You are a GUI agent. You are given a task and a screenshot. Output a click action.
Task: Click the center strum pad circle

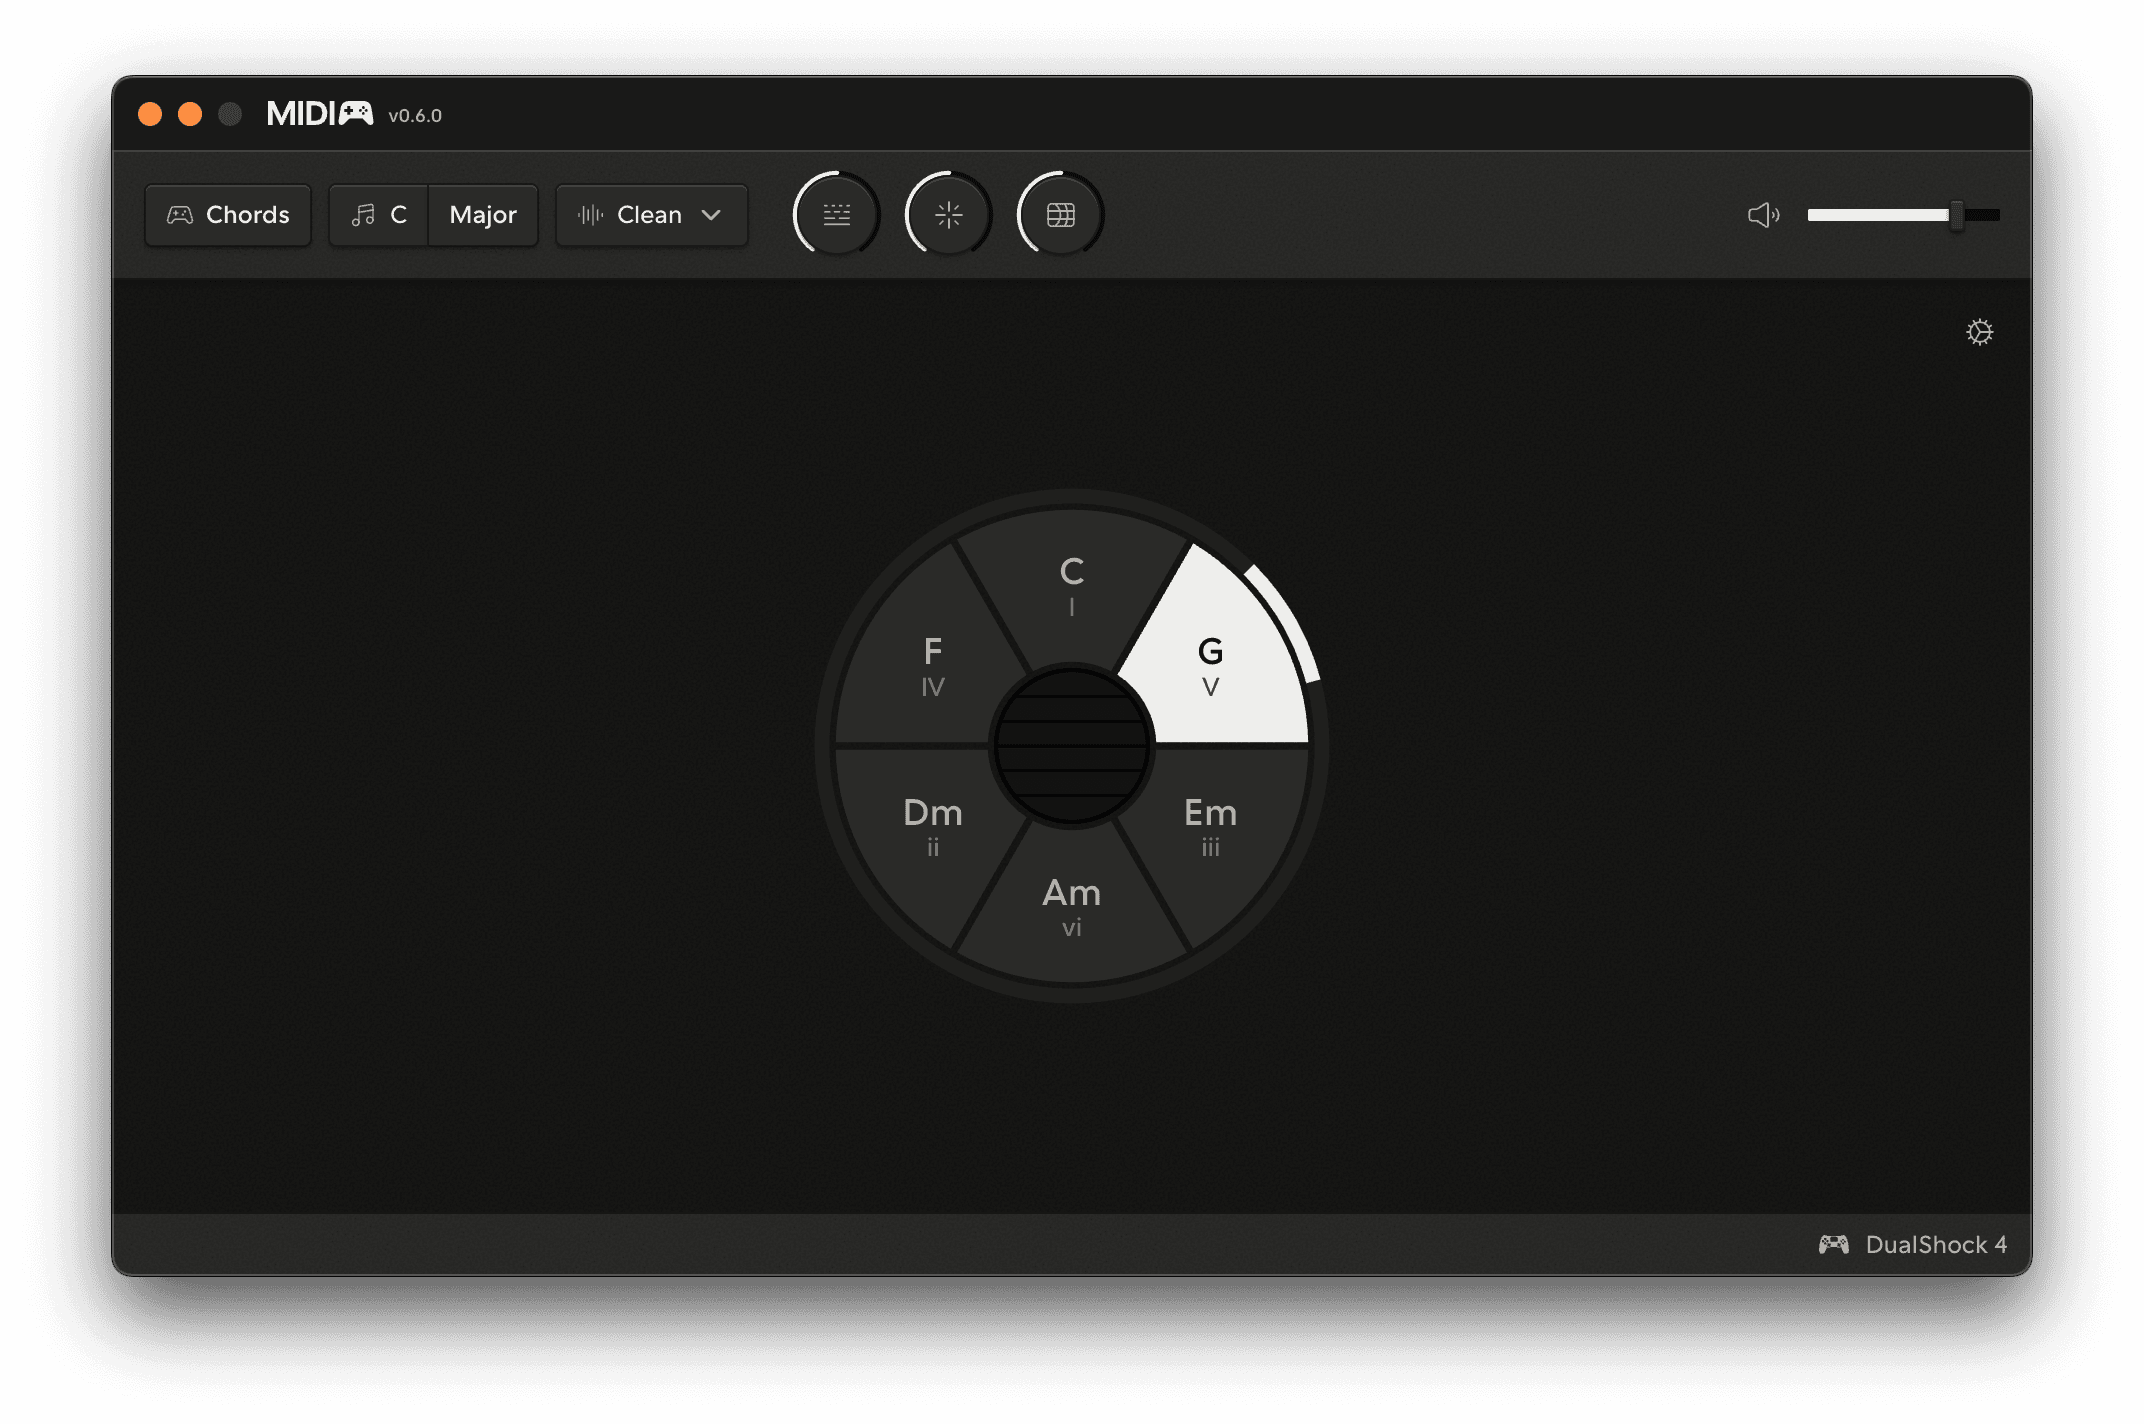pyautogui.click(x=1072, y=746)
